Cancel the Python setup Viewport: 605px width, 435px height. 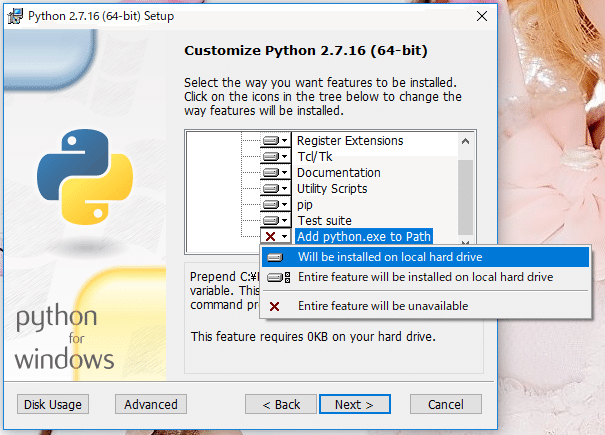click(x=446, y=404)
